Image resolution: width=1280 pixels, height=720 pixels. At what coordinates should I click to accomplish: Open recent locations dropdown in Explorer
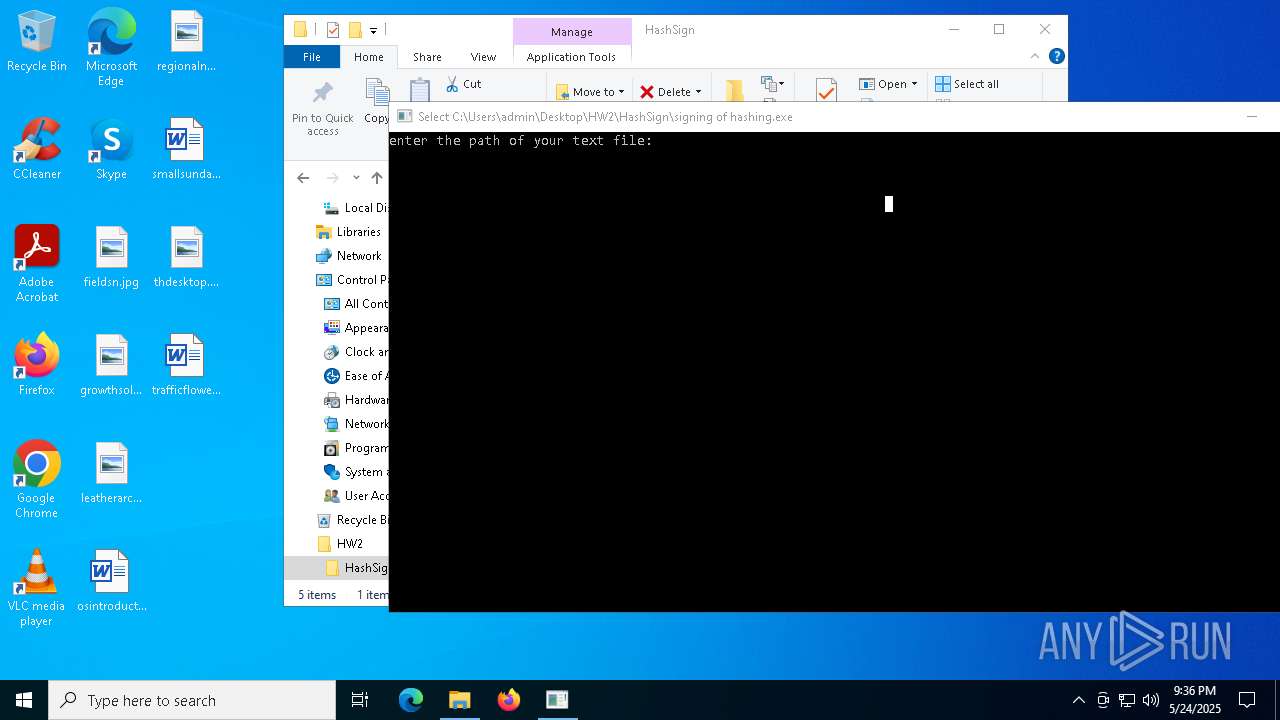[356, 178]
